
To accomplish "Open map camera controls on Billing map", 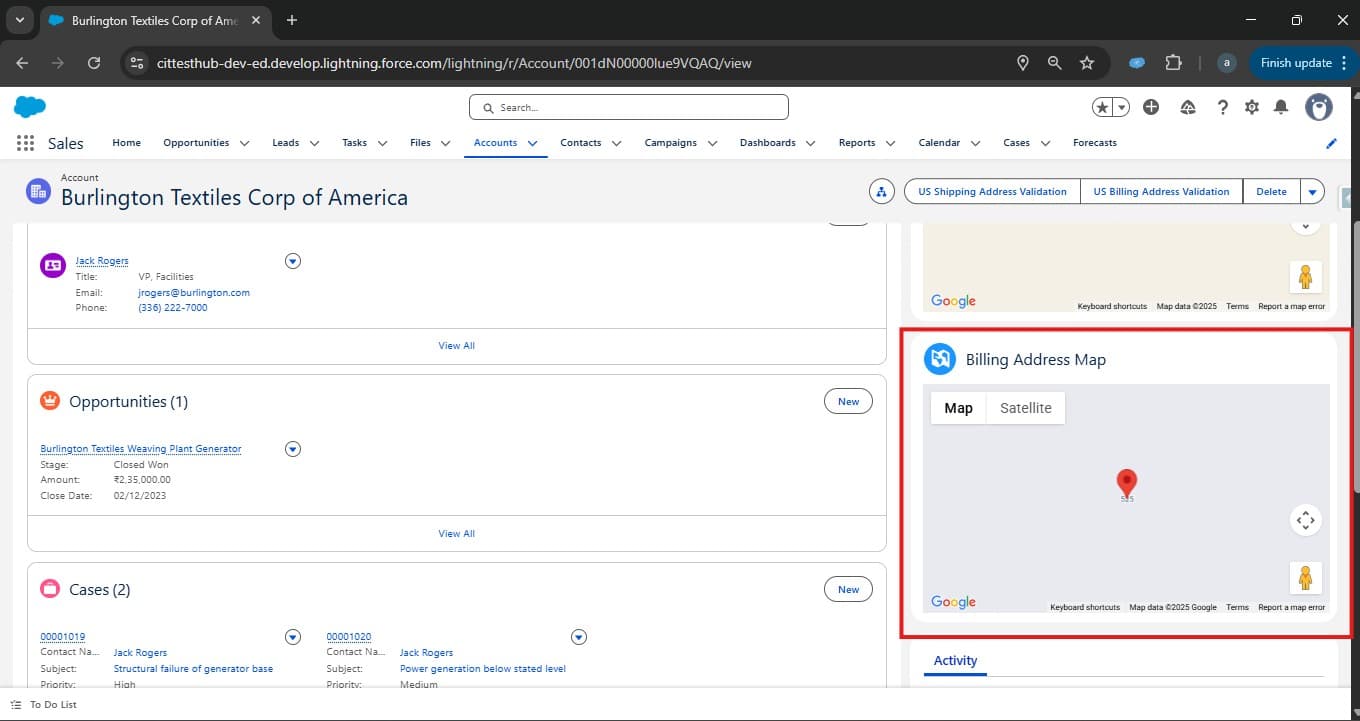I will click(x=1305, y=520).
